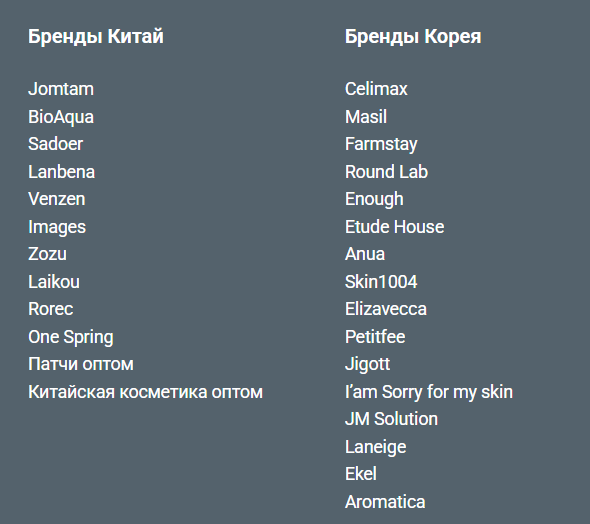Go to the Lanbena brand link

pos(61,172)
